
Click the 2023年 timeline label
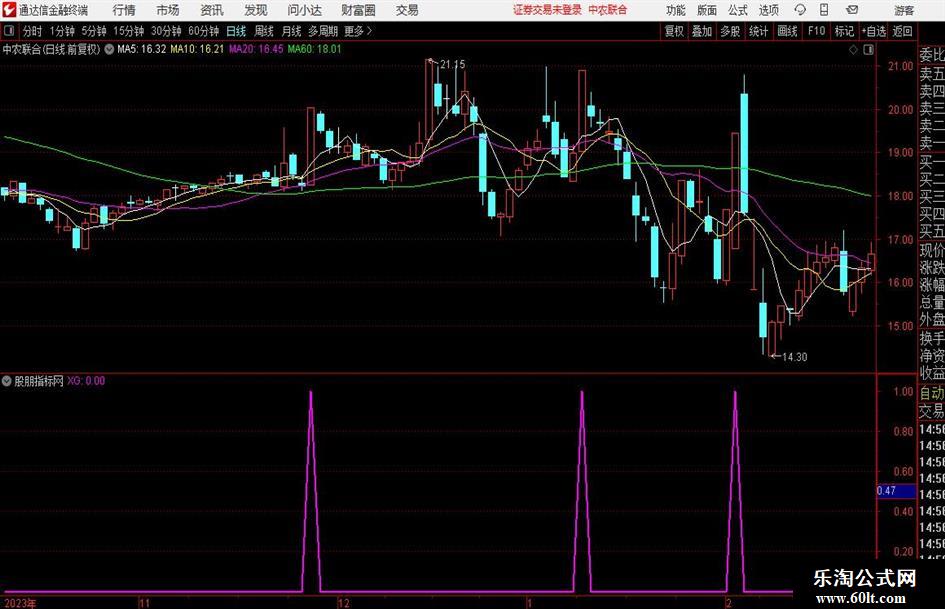pos(20,603)
